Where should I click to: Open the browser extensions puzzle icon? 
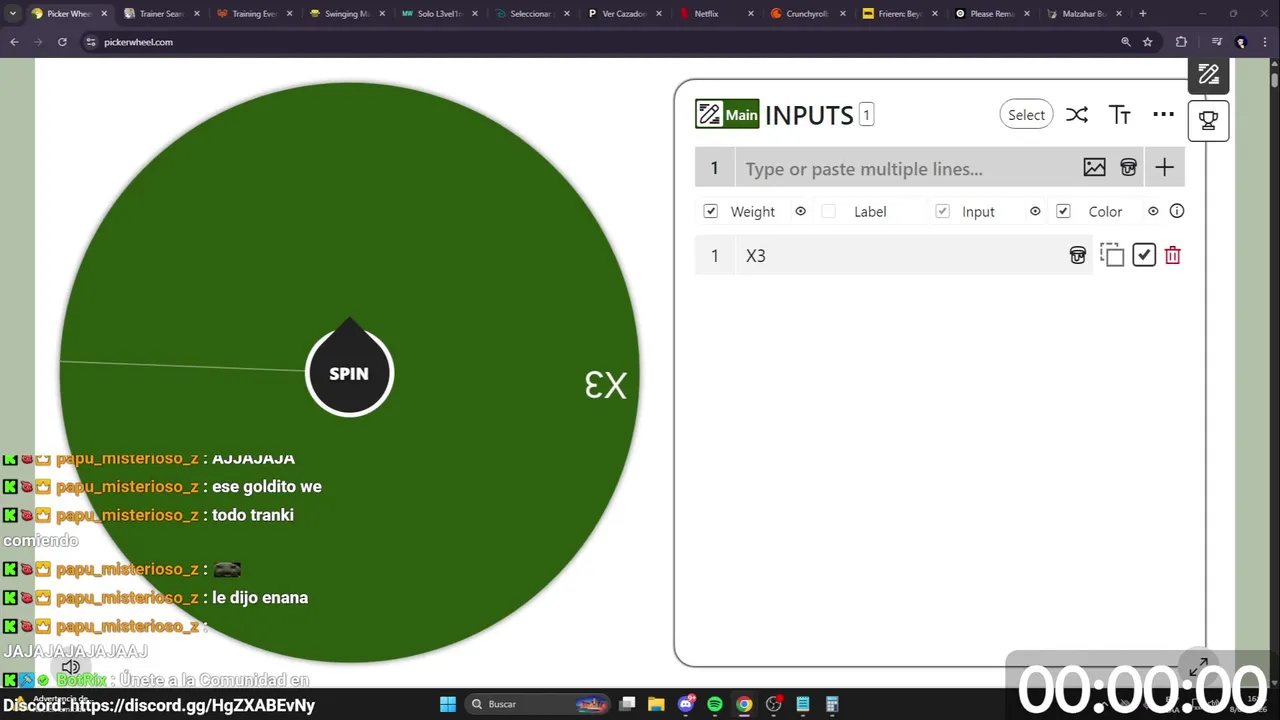[x=1181, y=42]
